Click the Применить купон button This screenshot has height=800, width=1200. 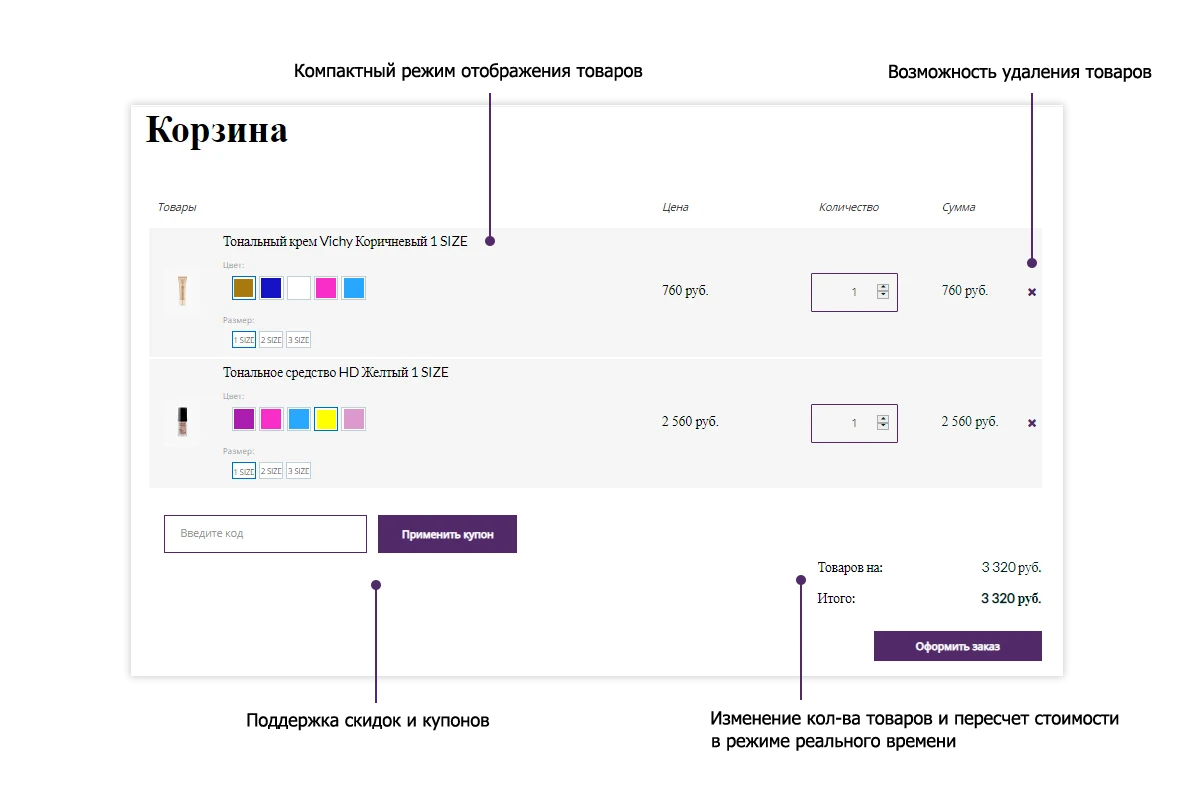[447, 534]
